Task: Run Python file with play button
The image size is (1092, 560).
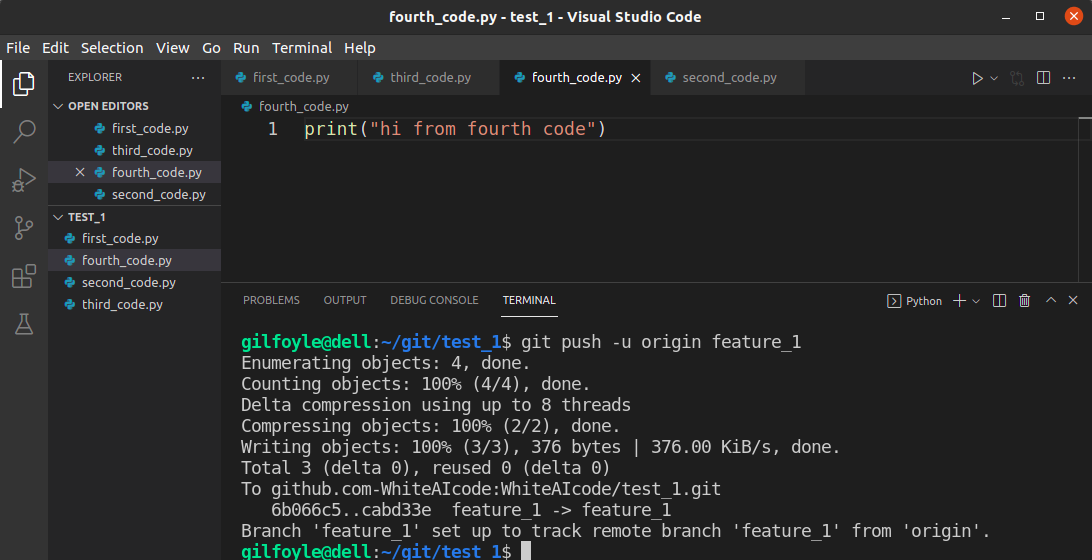Action: coord(977,78)
